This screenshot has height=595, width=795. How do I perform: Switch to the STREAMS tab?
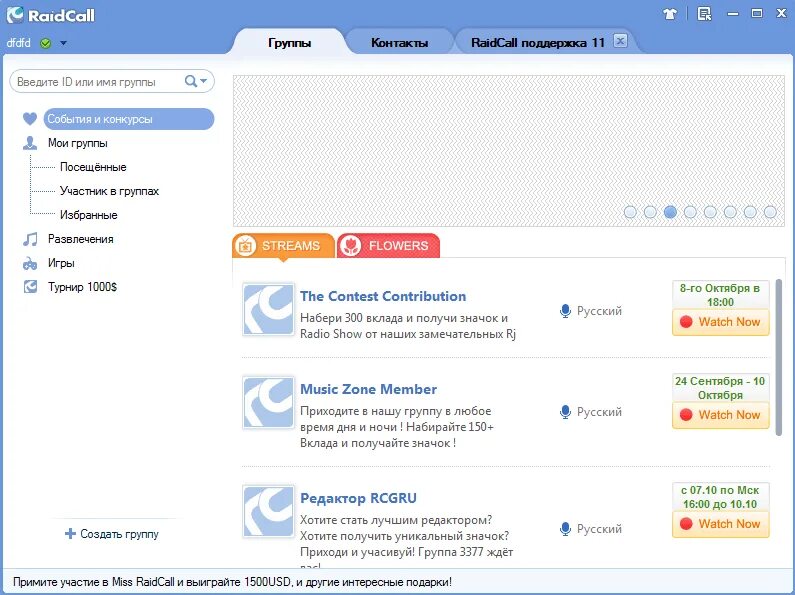283,246
